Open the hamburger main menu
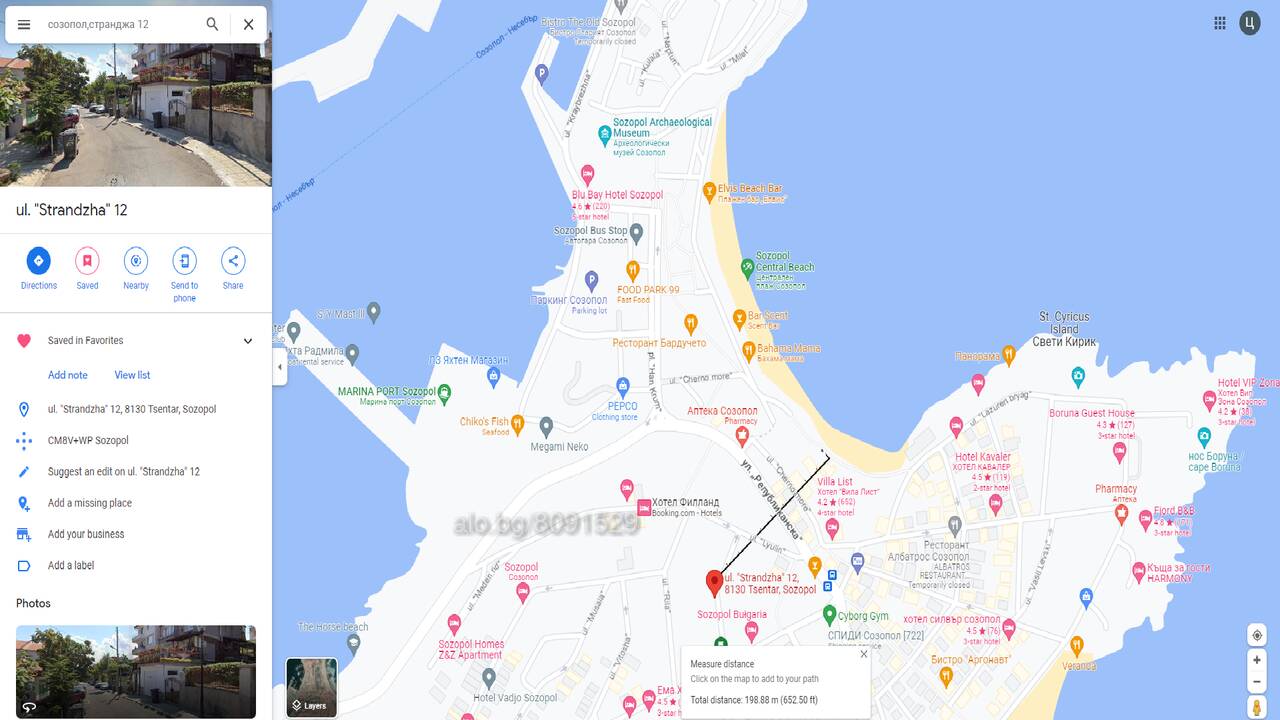This screenshot has height=720, width=1280. 24,24
